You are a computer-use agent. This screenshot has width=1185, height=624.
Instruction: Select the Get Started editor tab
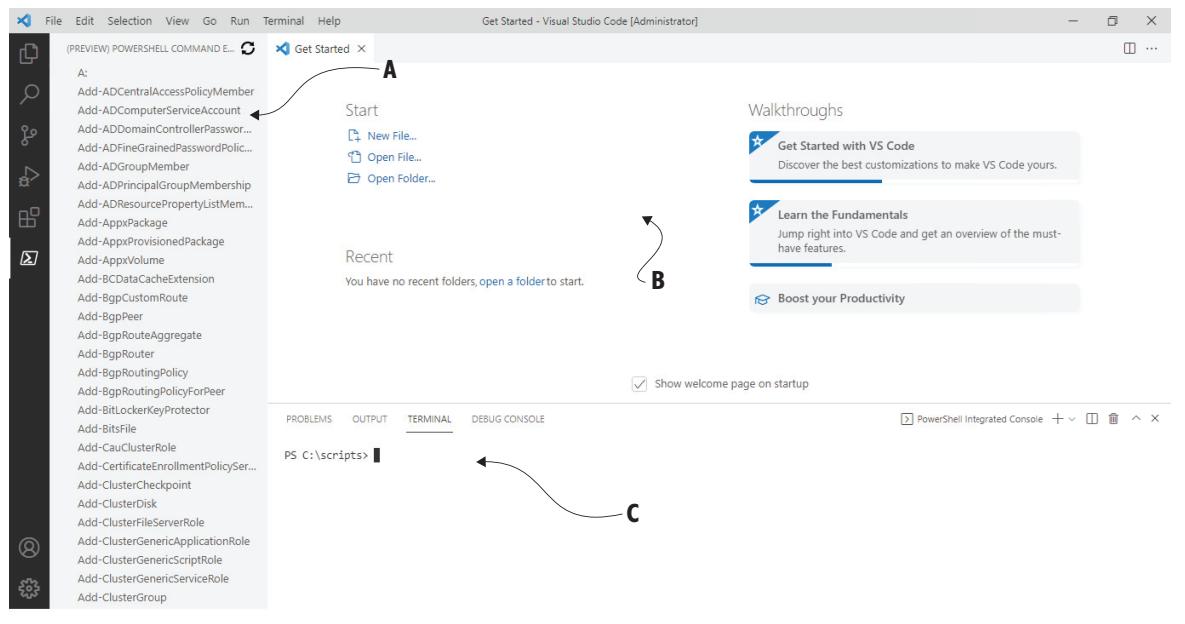tap(321, 48)
